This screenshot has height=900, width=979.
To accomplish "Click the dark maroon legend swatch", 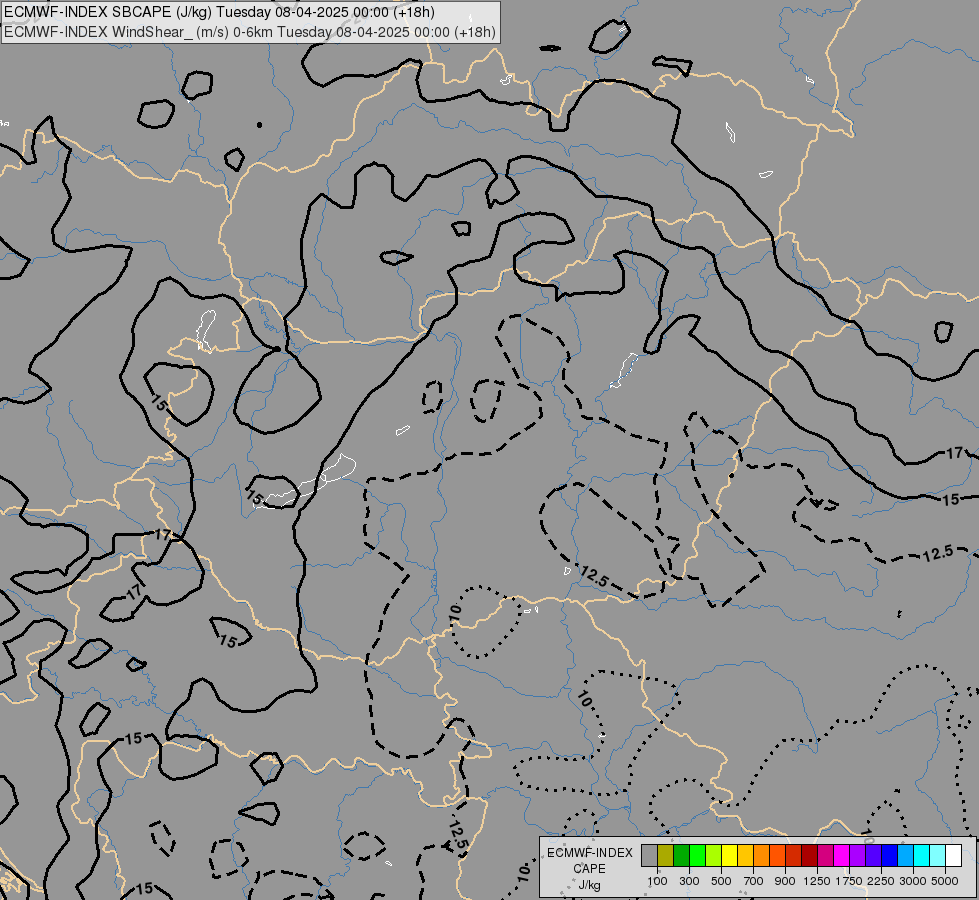I will click(x=809, y=856).
